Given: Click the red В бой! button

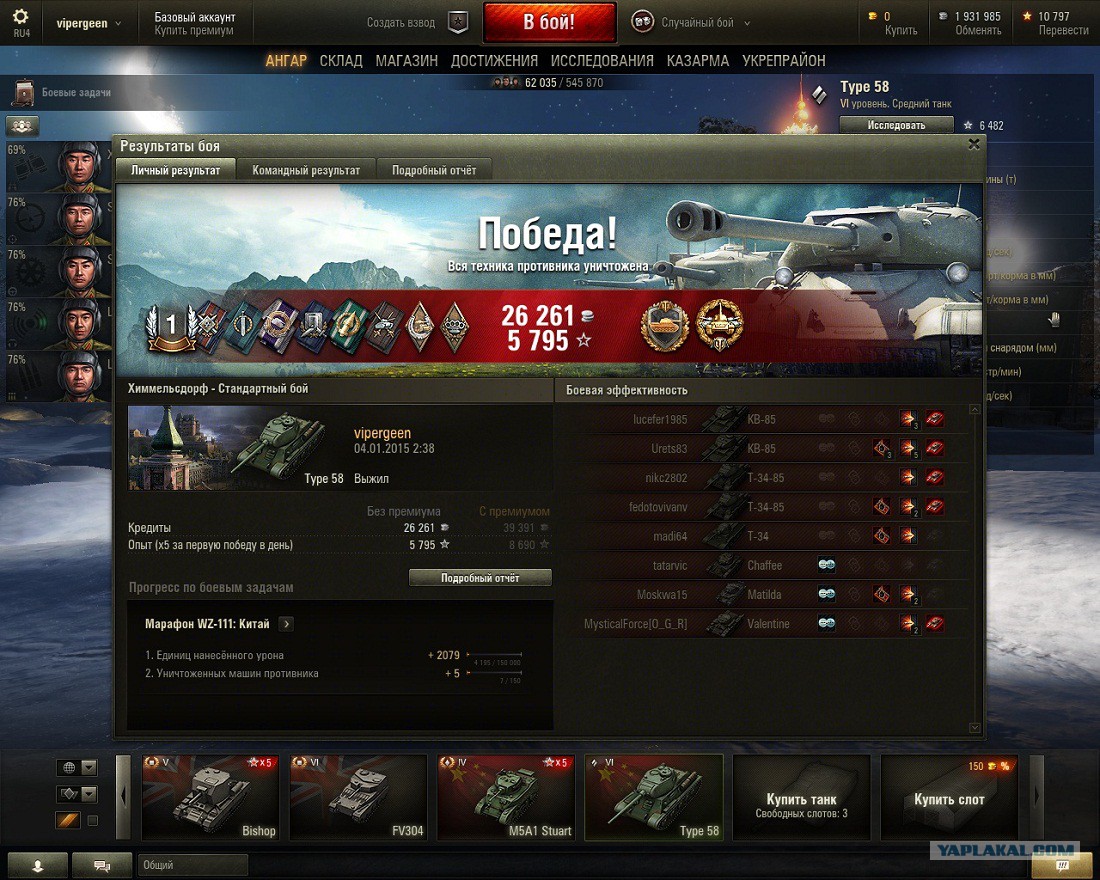Looking at the screenshot, I should tap(549, 22).
